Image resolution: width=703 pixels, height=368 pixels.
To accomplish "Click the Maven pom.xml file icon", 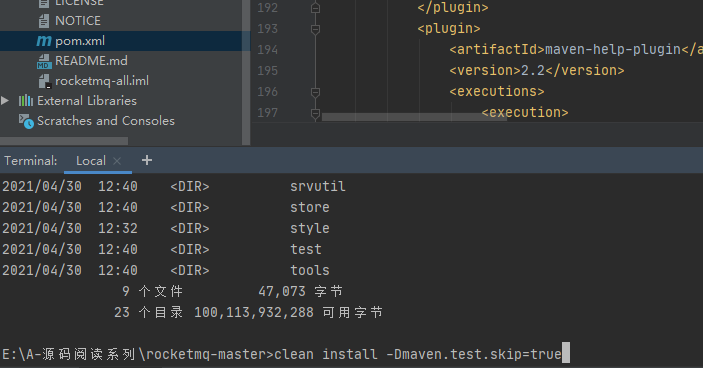I will pyautogui.click(x=43, y=41).
